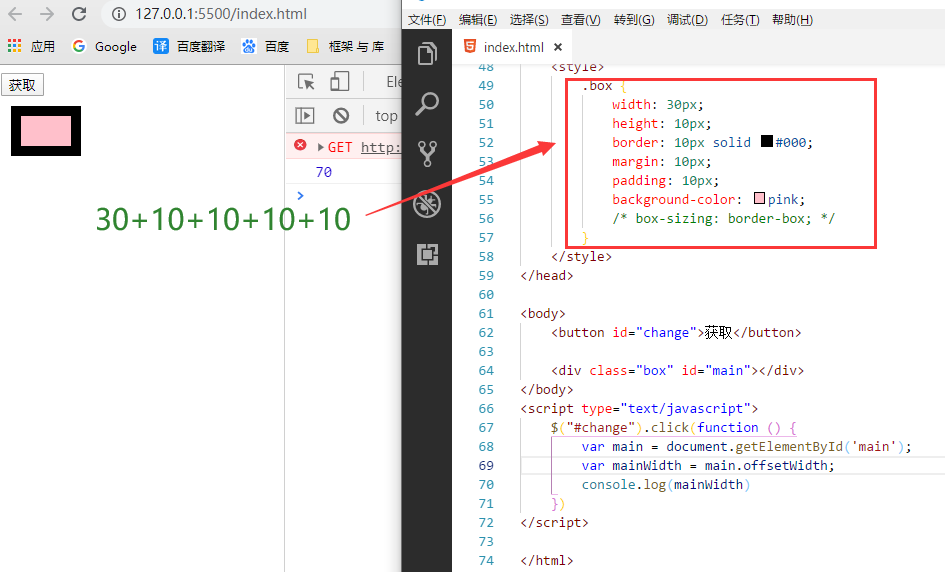Open the Google bookmark
The height and width of the screenshot is (572, 945).
point(104,46)
